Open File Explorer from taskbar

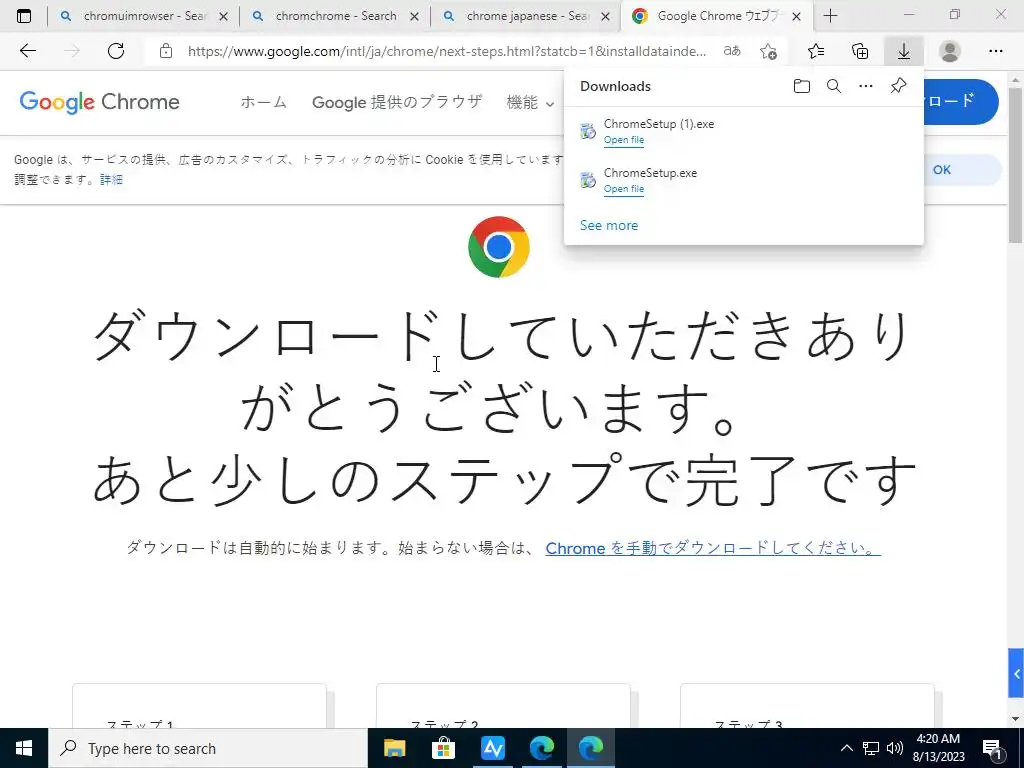pos(394,748)
